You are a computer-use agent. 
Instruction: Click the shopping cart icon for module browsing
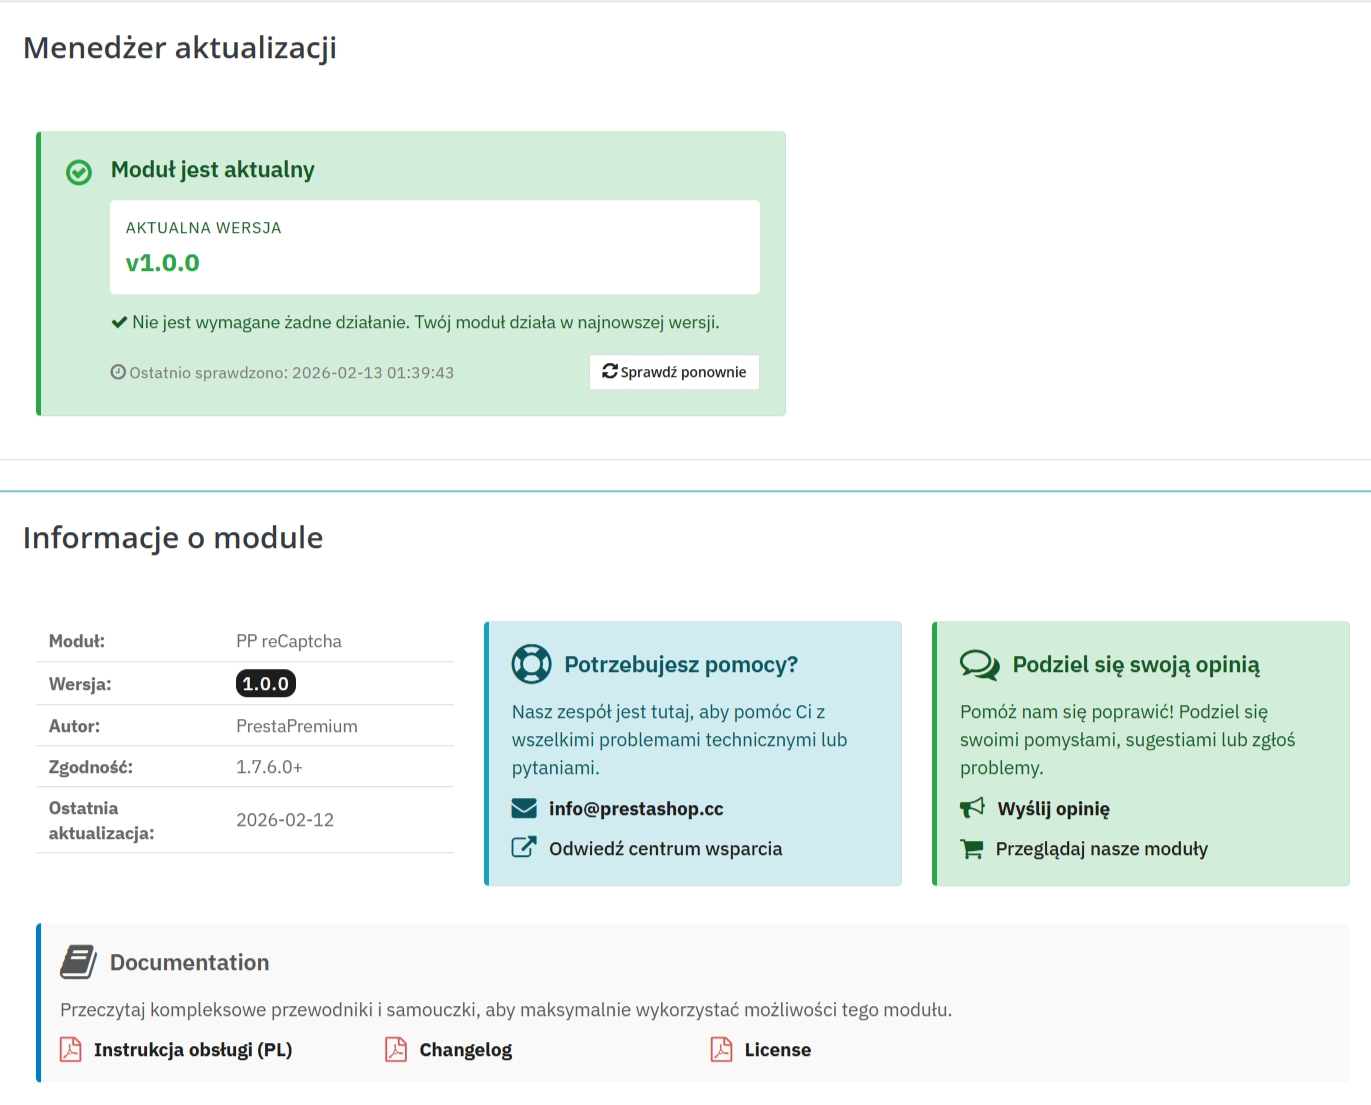[971, 848]
